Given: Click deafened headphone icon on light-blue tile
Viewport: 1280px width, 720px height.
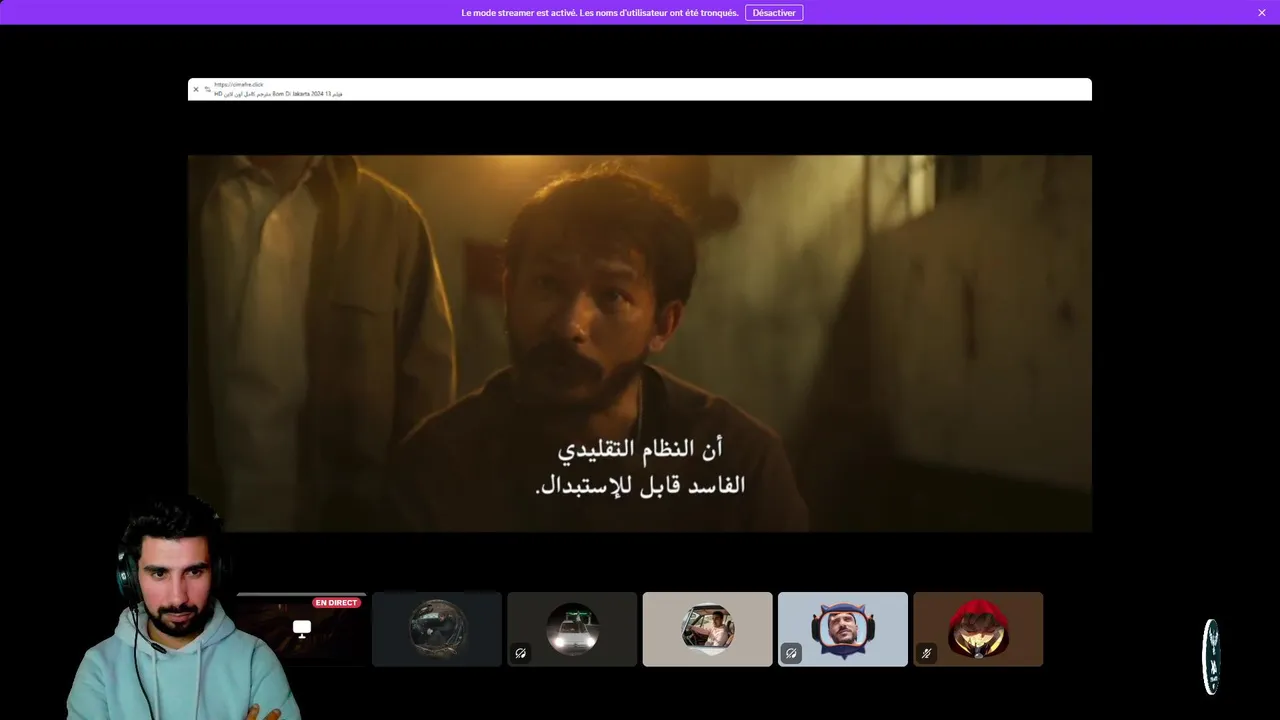Looking at the screenshot, I should coord(791,653).
